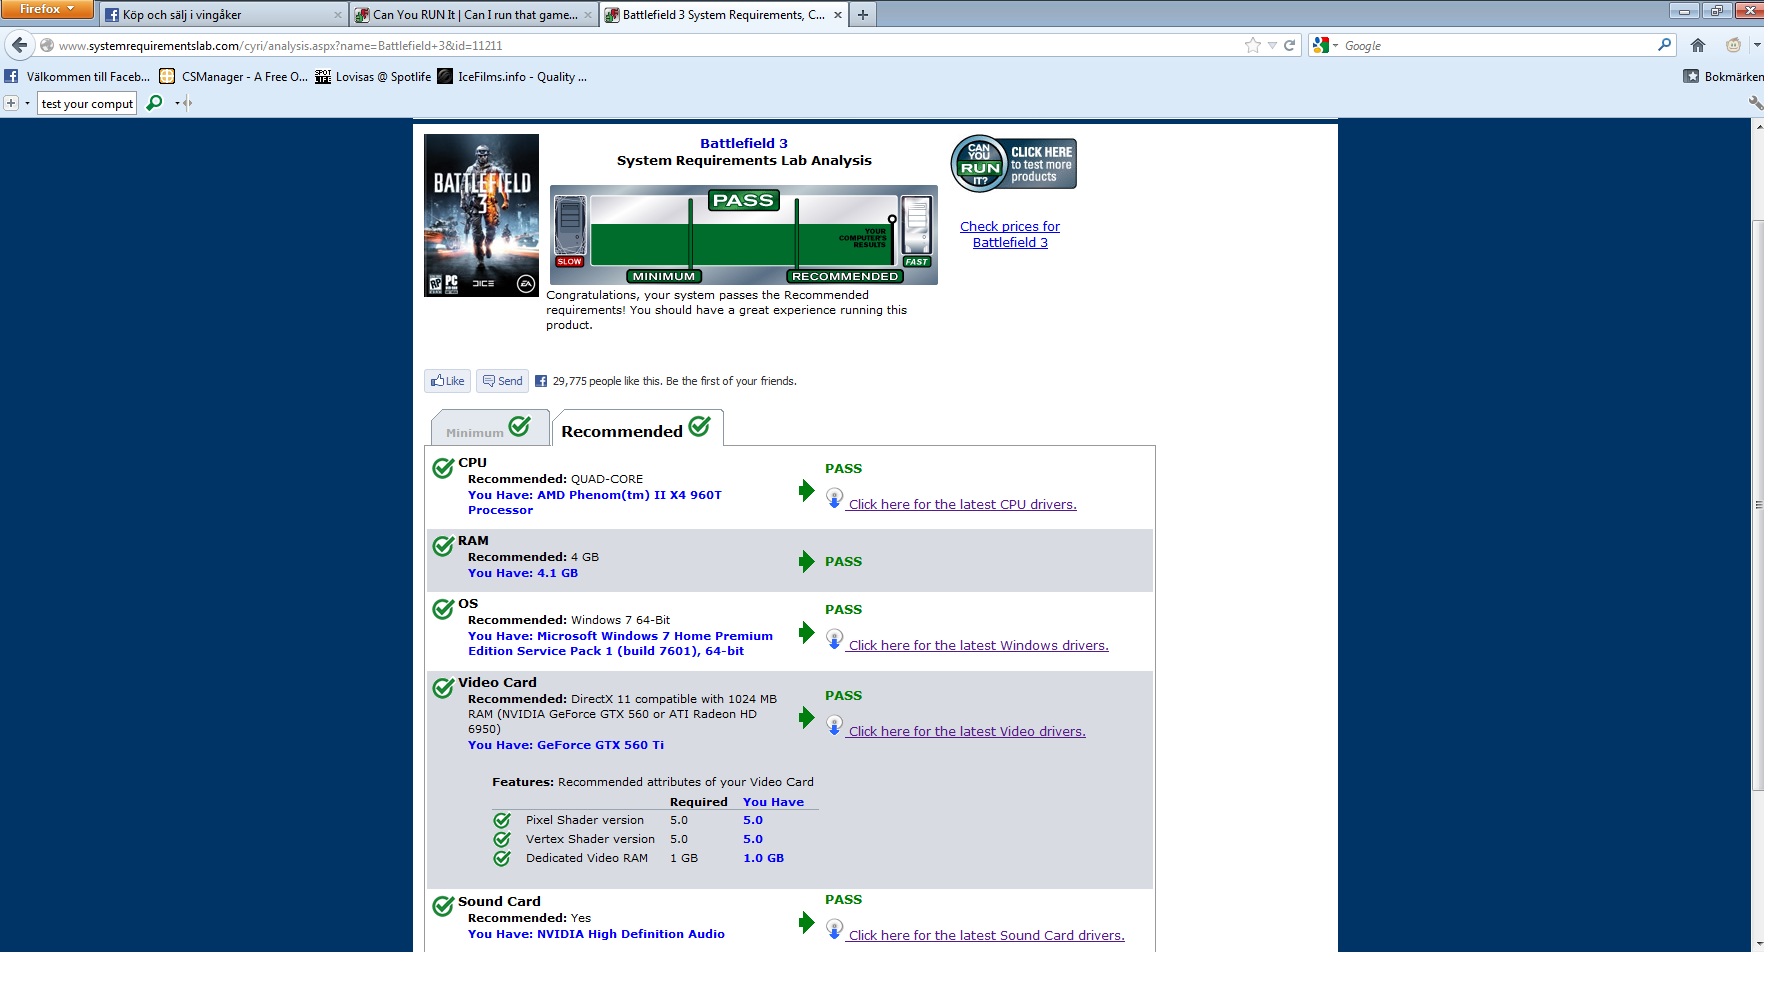Click the Dedicated Video RAM checkmark
This screenshot has width=1768, height=992.
tap(502, 858)
